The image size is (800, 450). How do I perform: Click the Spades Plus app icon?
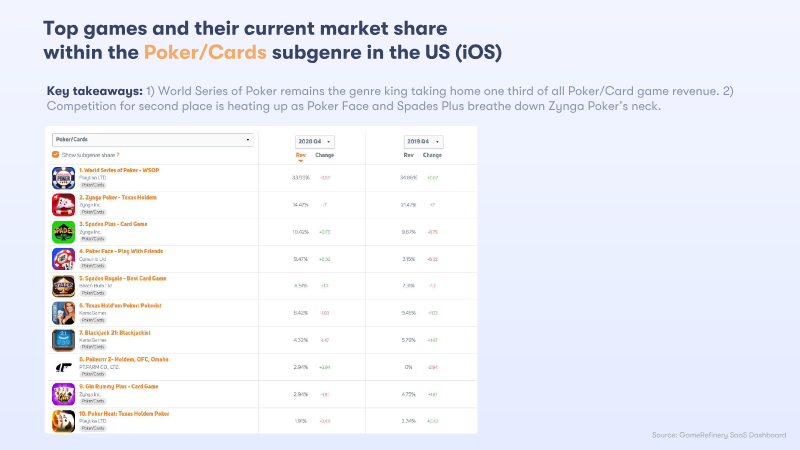63,232
